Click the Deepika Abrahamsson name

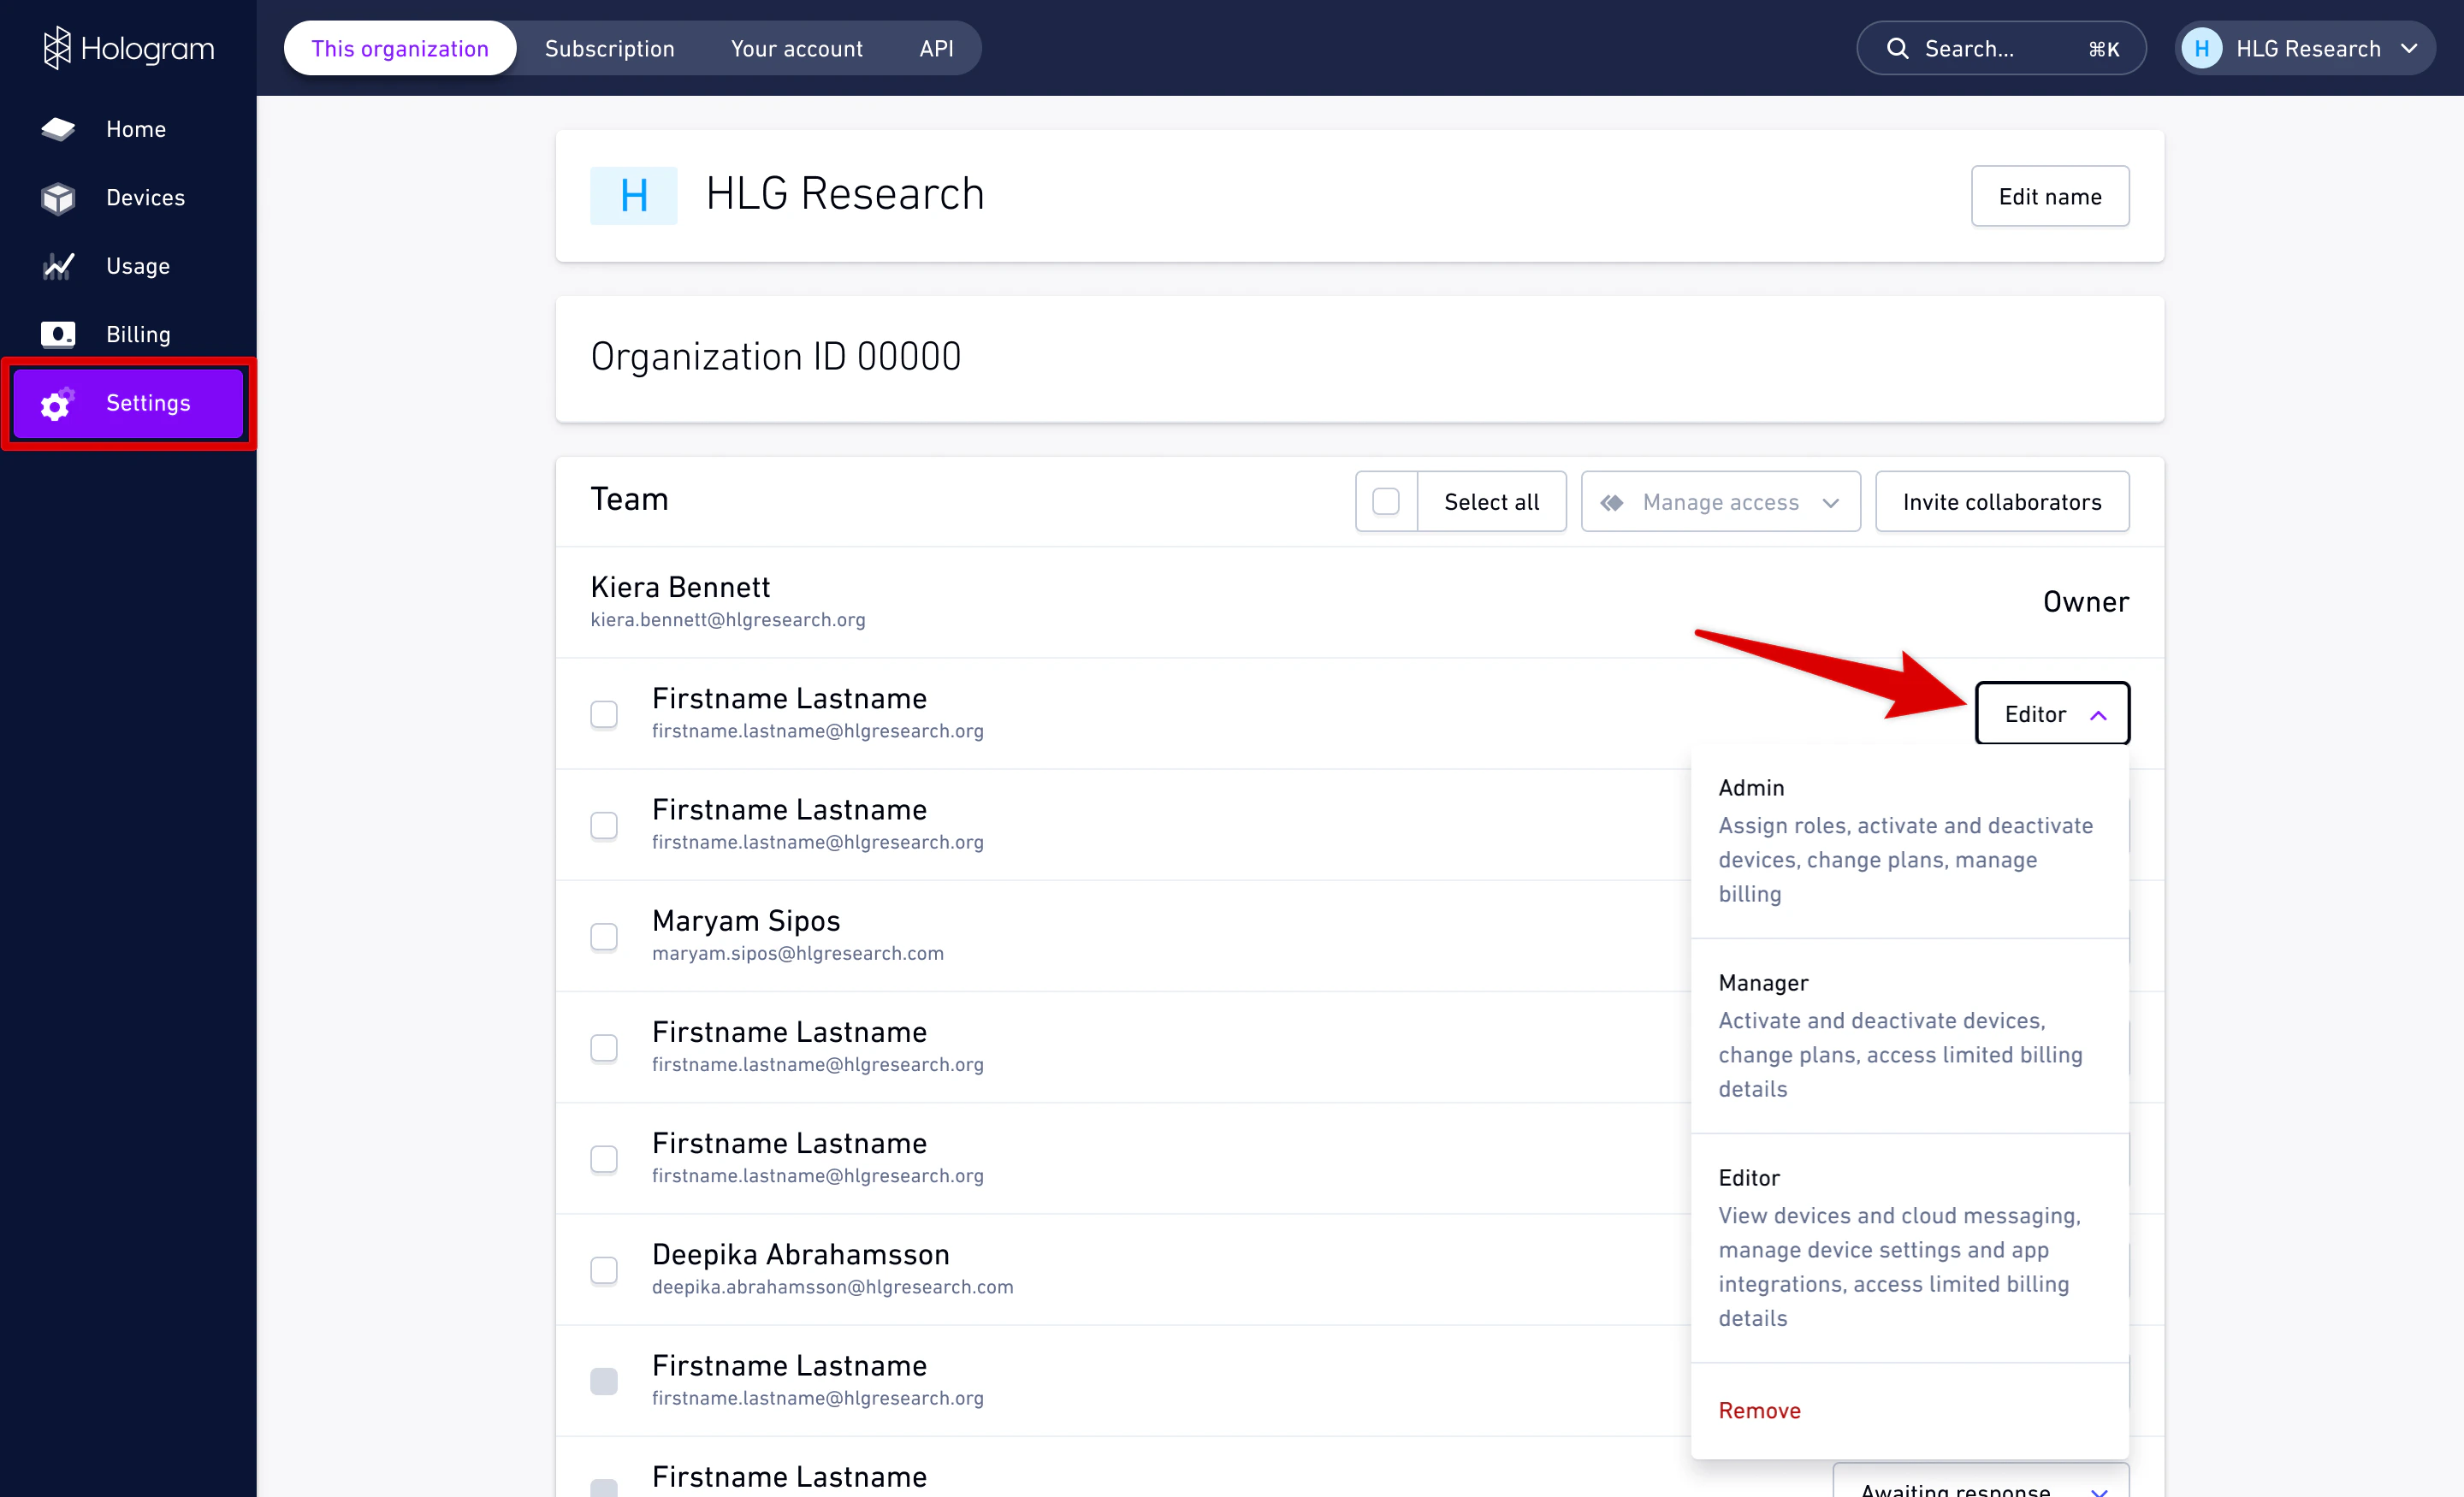click(800, 1254)
